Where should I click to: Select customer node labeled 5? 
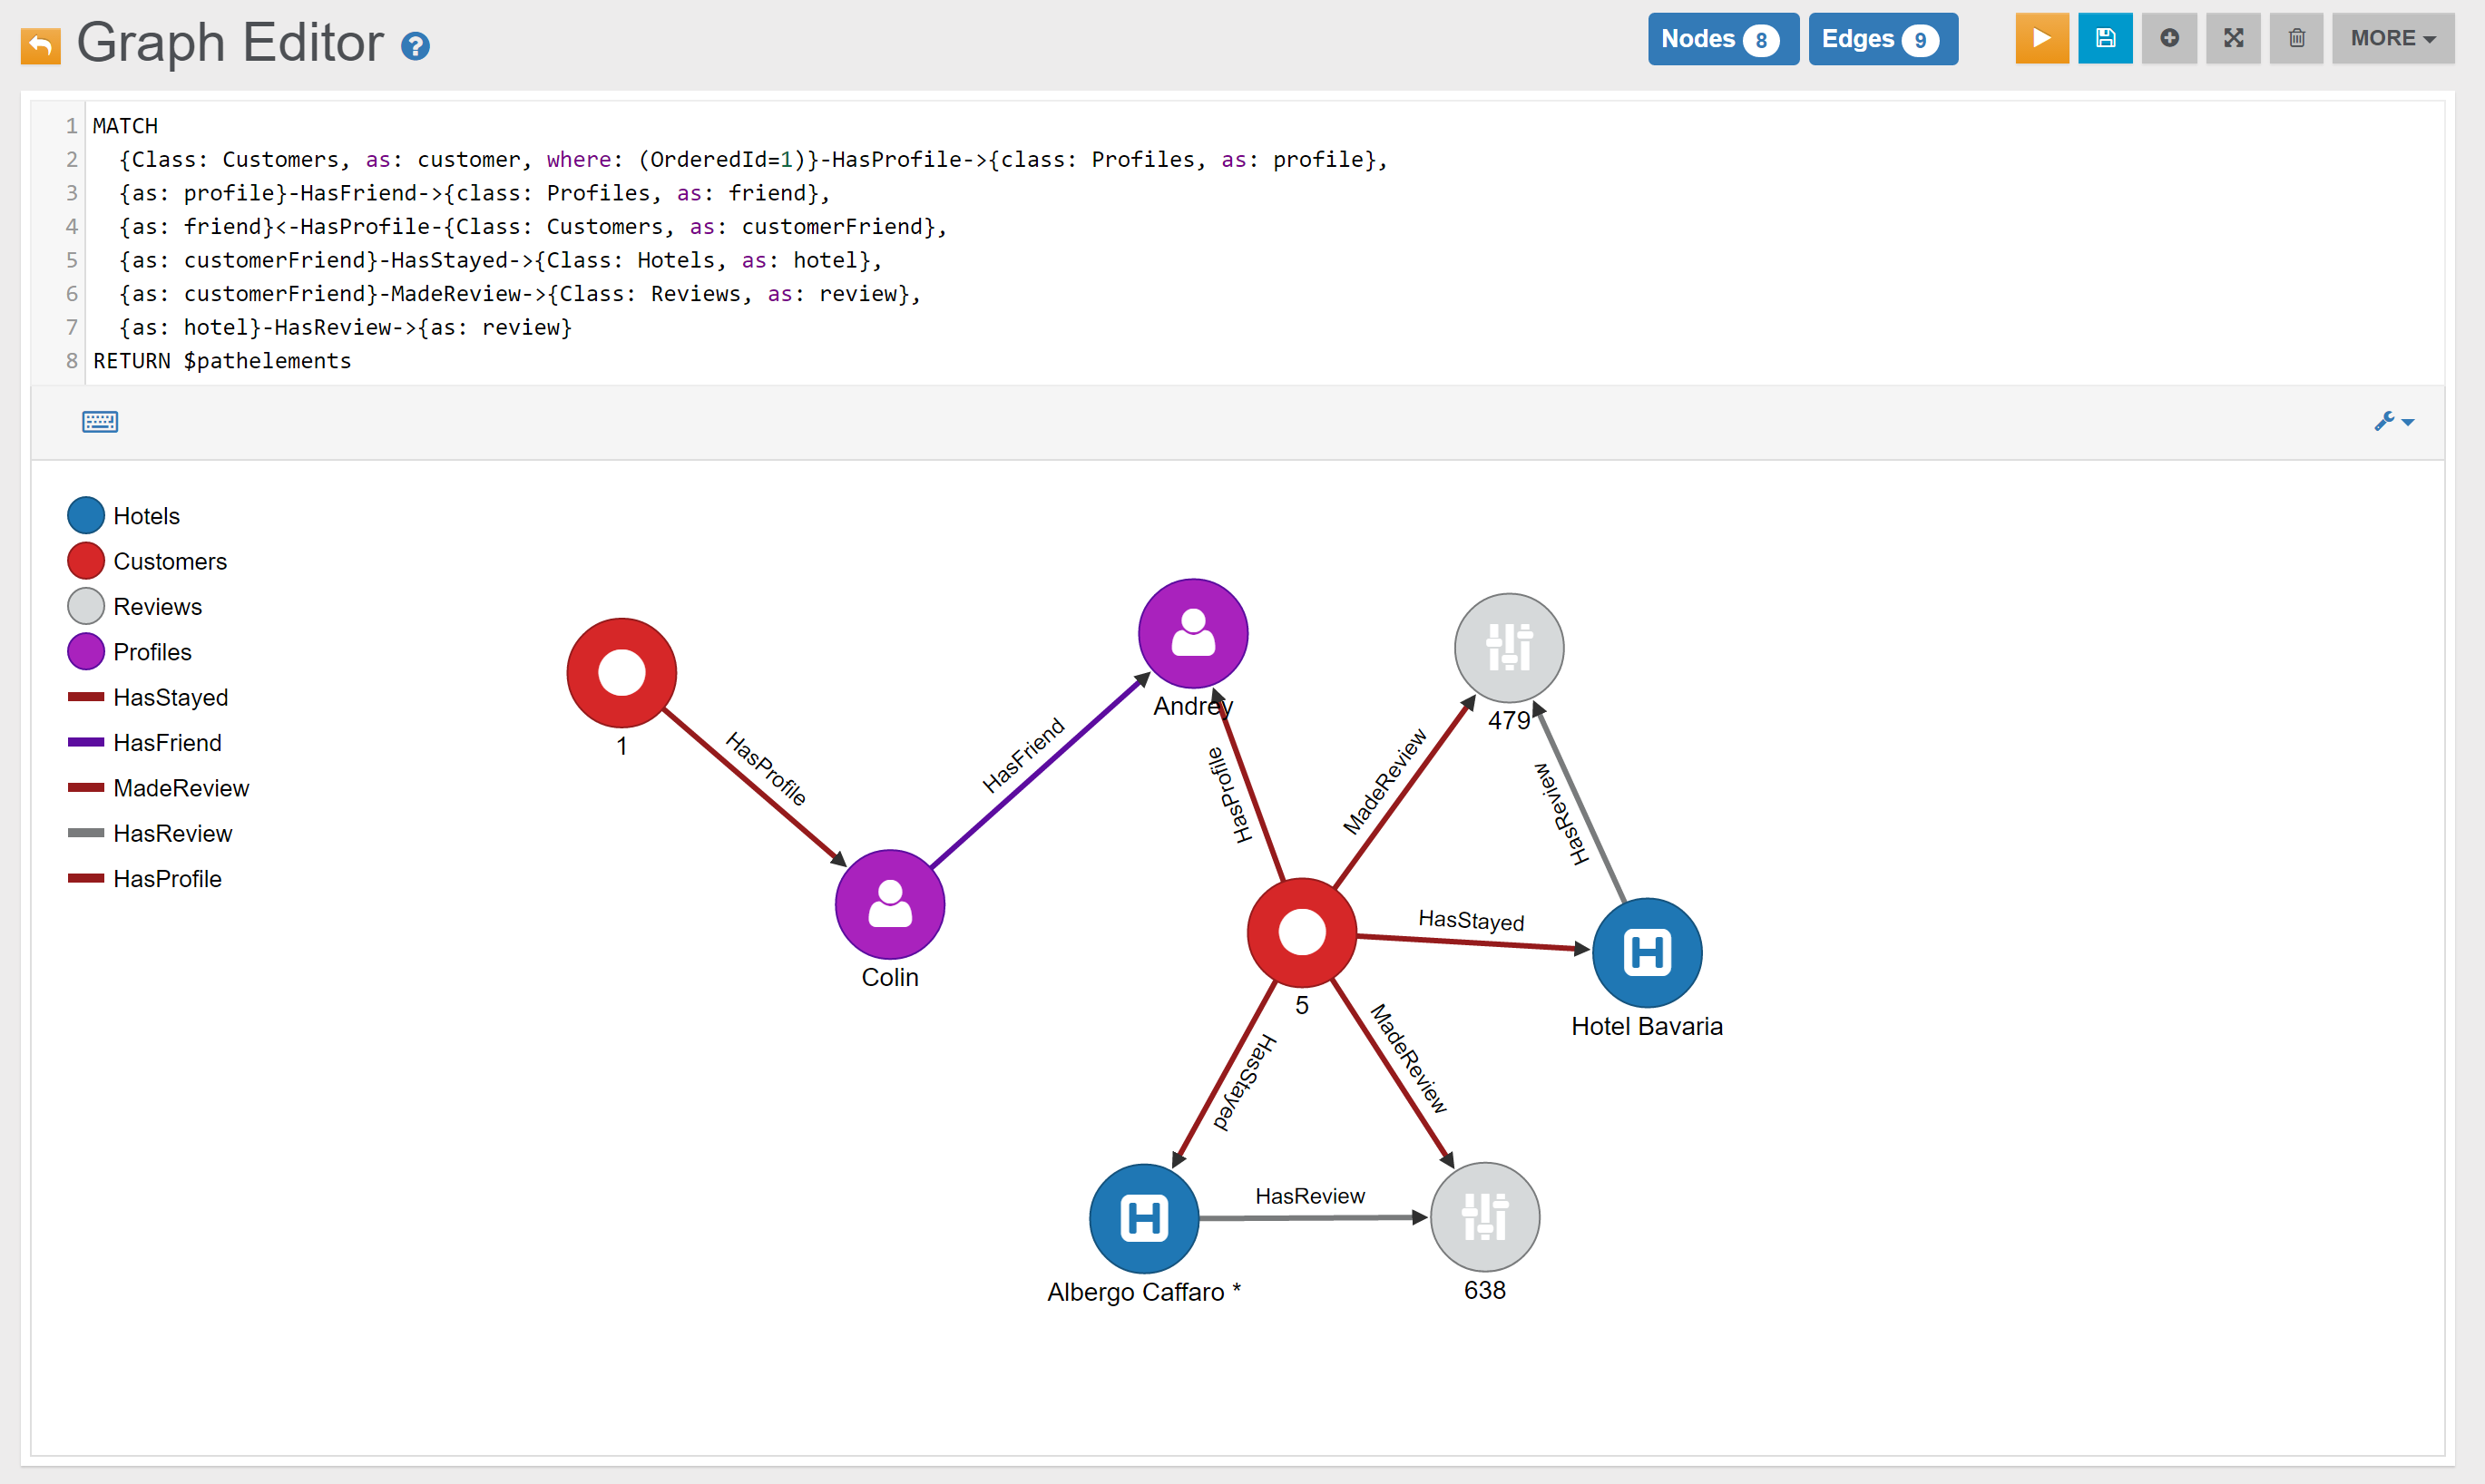pos(1301,932)
